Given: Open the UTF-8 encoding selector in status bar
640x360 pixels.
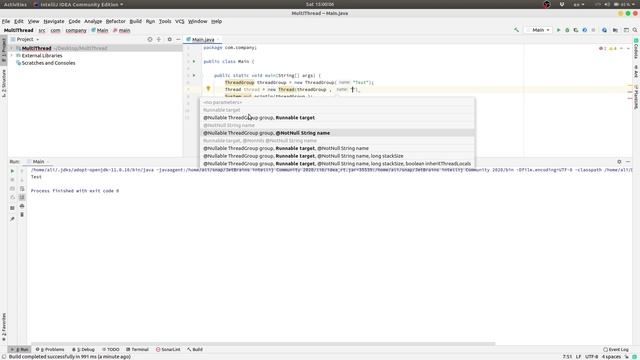Looking at the screenshot, I should (591, 357).
